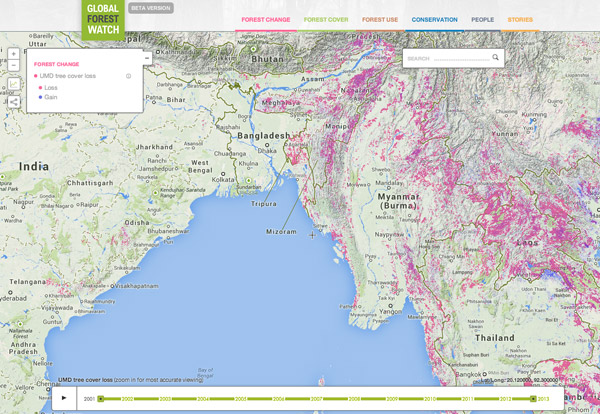The width and height of the screenshot is (600, 414).
Task: Open the analysis chart tool
Action: (13, 85)
